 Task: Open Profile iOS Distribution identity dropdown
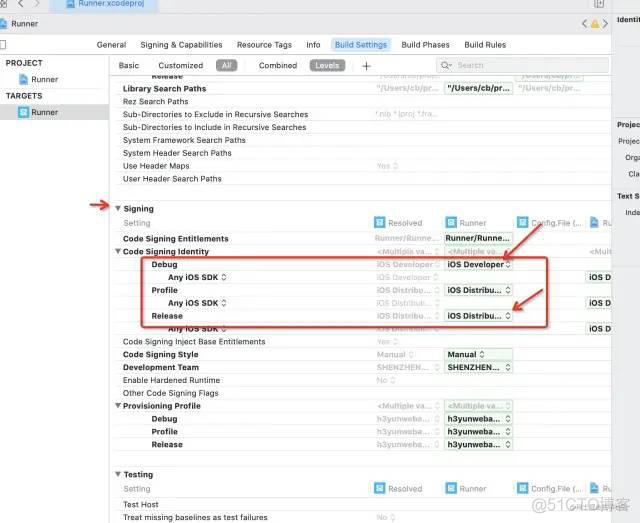click(x=478, y=290)
